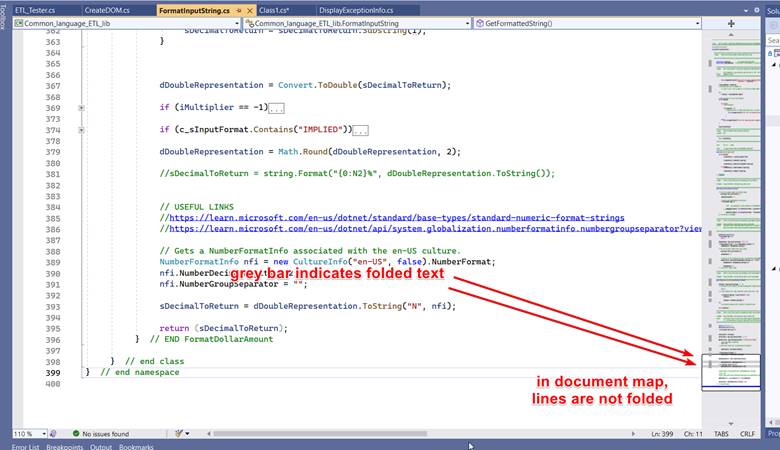Open the standard-numeric-format-strings documentation link
Screen dimensions: 780x450
(397, 218)
